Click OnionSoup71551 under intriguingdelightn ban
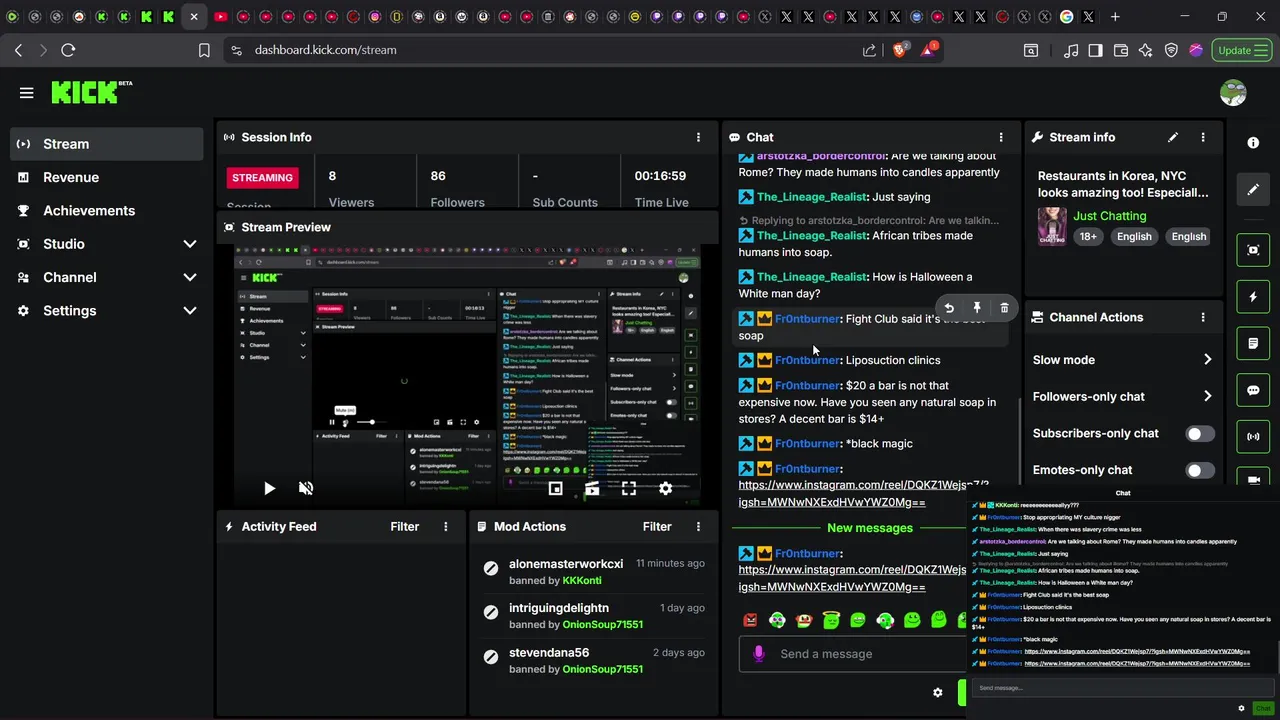The image size is (1280, 720). pos(602,625)
